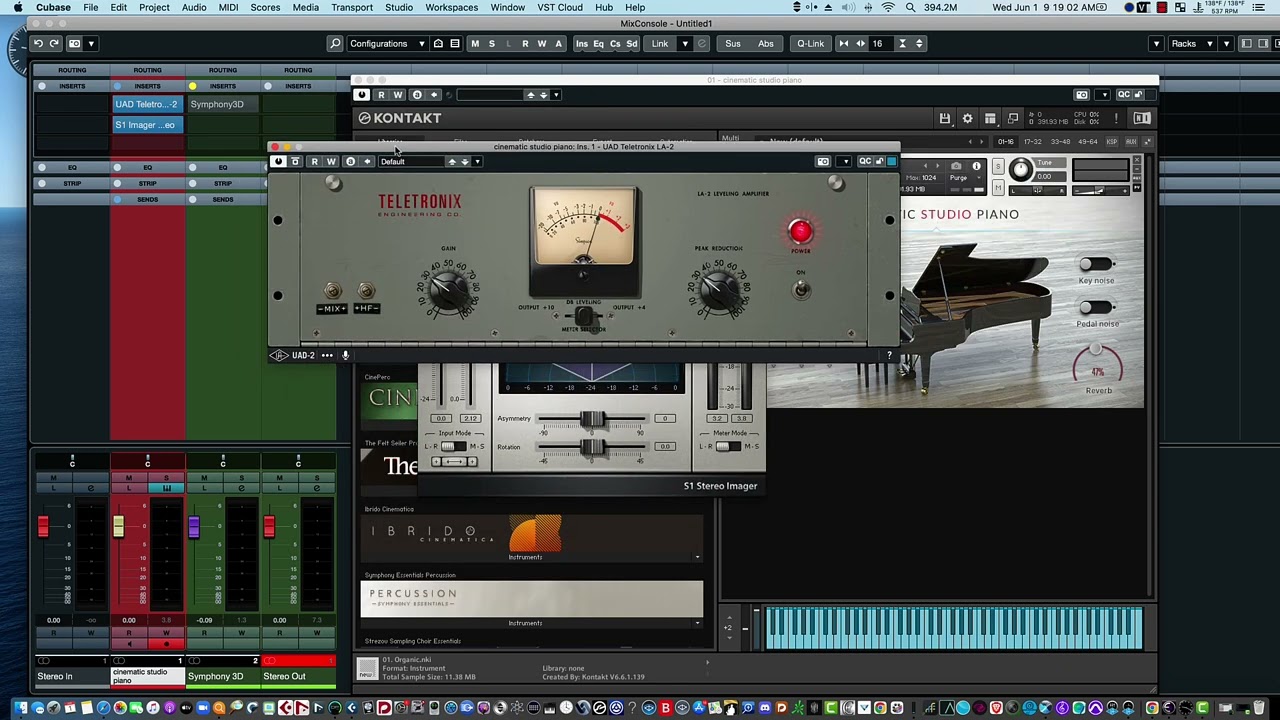Click the UAD plugin help question mark

889,355
